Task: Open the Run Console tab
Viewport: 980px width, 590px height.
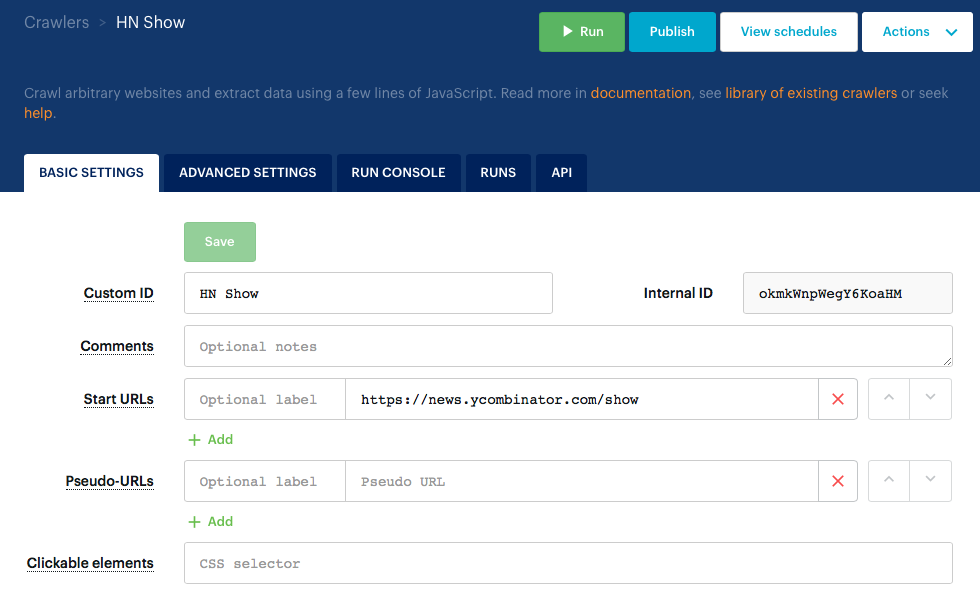Action: (x=398, y=172)
